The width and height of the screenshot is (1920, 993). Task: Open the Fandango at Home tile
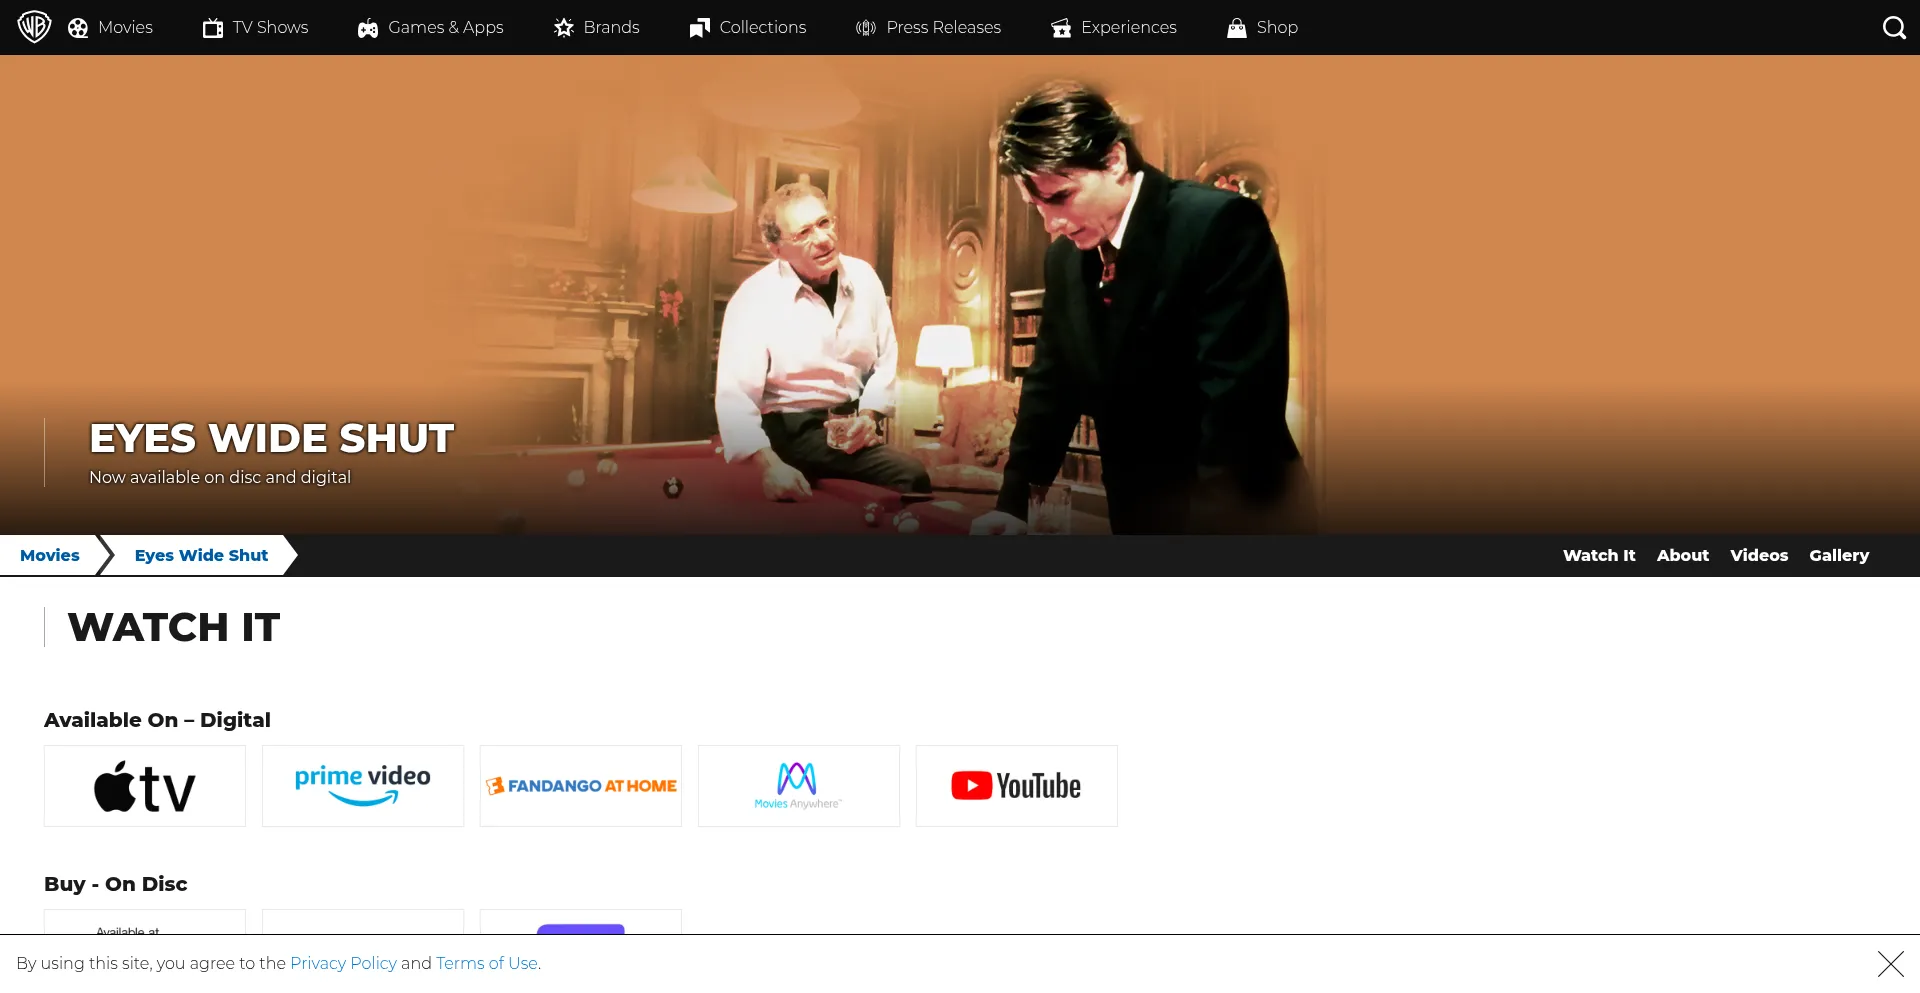click(581, 786)
